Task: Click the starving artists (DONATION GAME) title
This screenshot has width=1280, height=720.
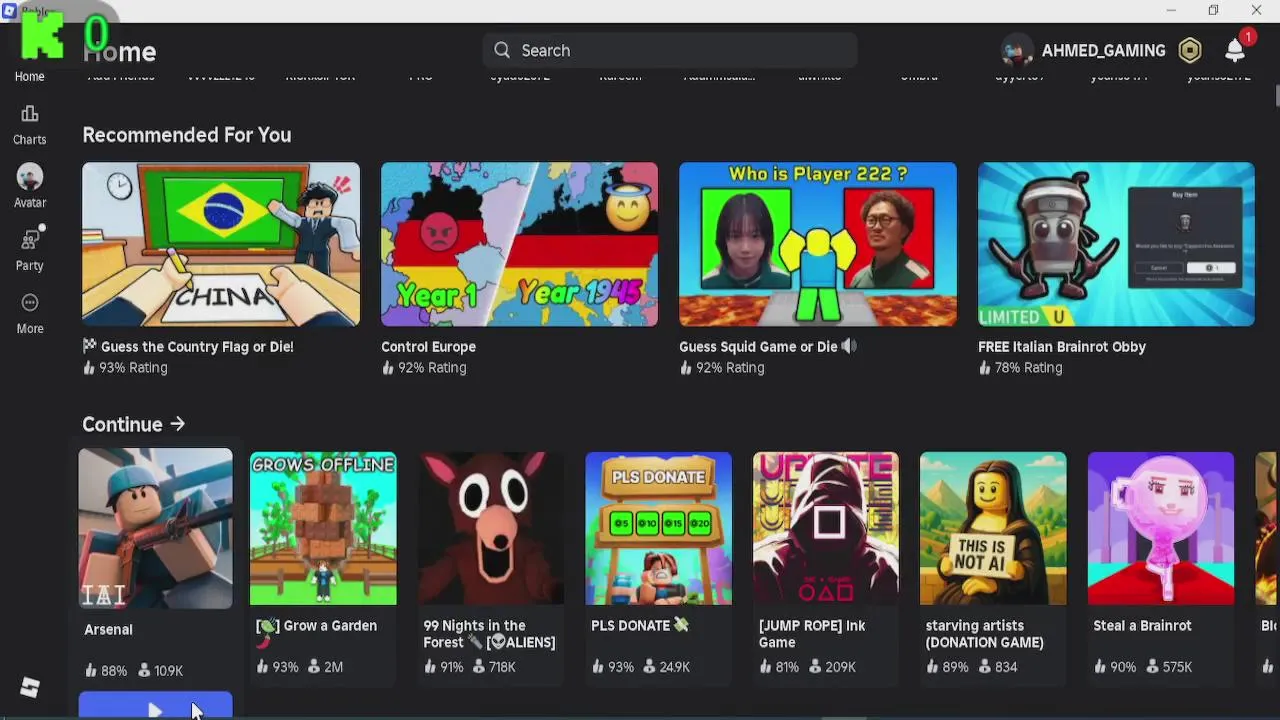Action: [x=985, y=634]
